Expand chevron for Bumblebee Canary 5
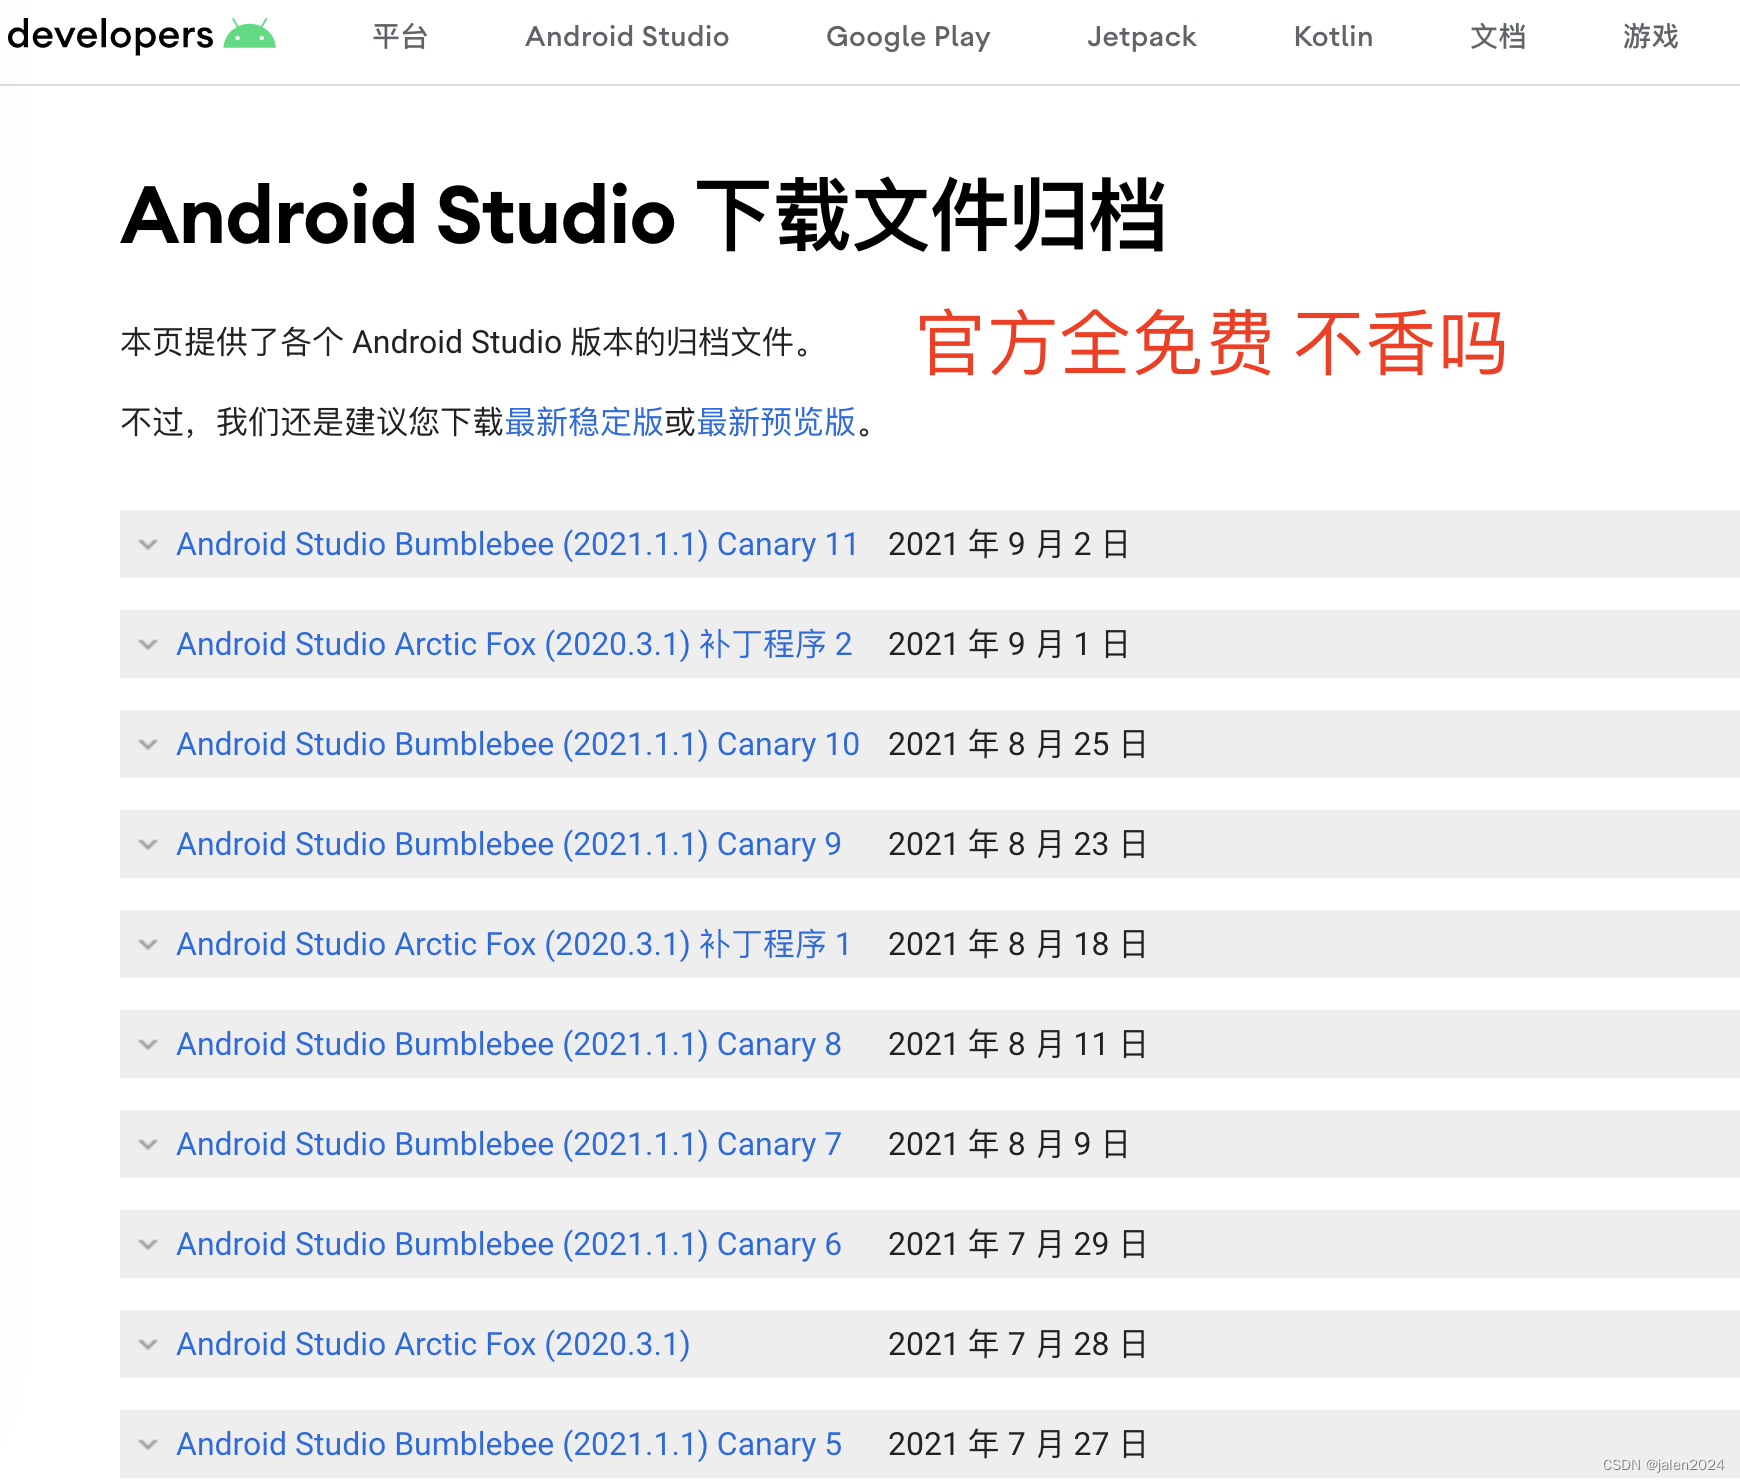Viewport: 1740px width, 1482px height. pos(148,1444)
